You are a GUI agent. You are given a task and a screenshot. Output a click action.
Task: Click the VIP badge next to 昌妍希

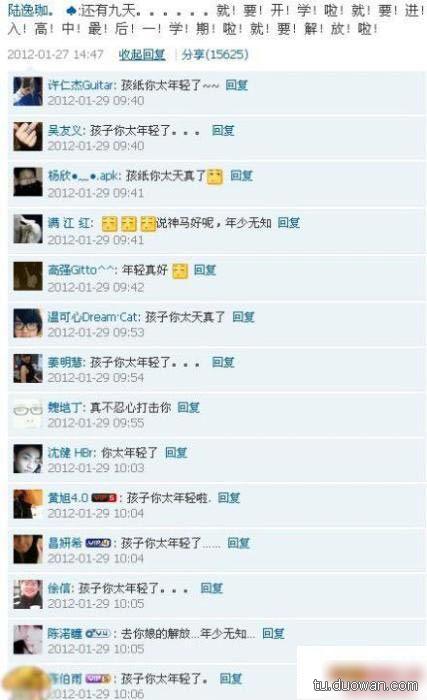(98, 543)
